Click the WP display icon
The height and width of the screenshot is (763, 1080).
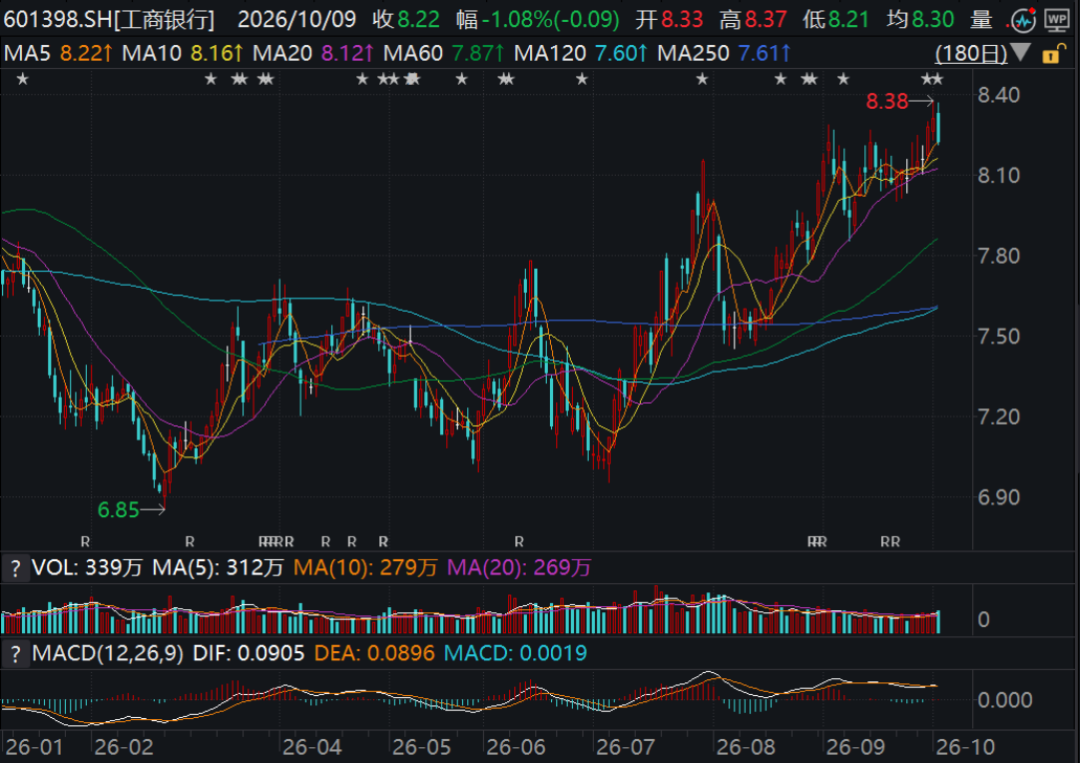(1057, 20)
